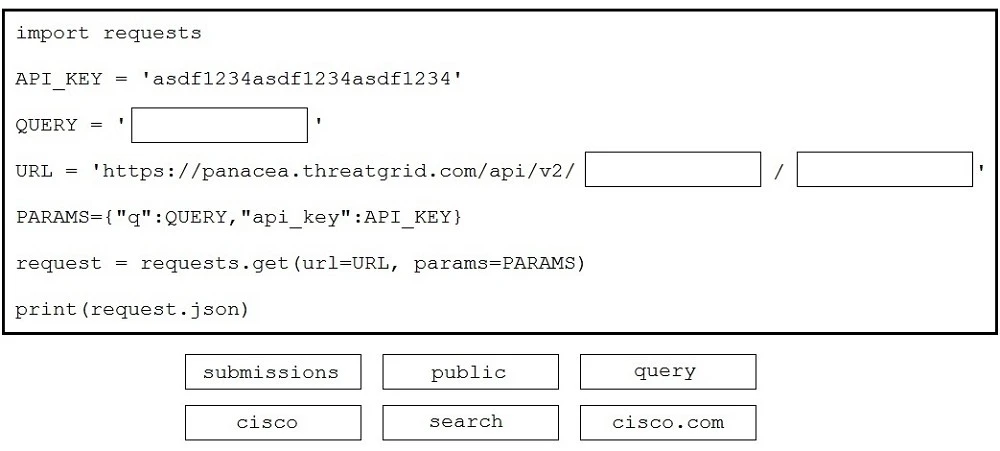
Task: Pick the 'query' answer tile
Action: pos(667,372)
